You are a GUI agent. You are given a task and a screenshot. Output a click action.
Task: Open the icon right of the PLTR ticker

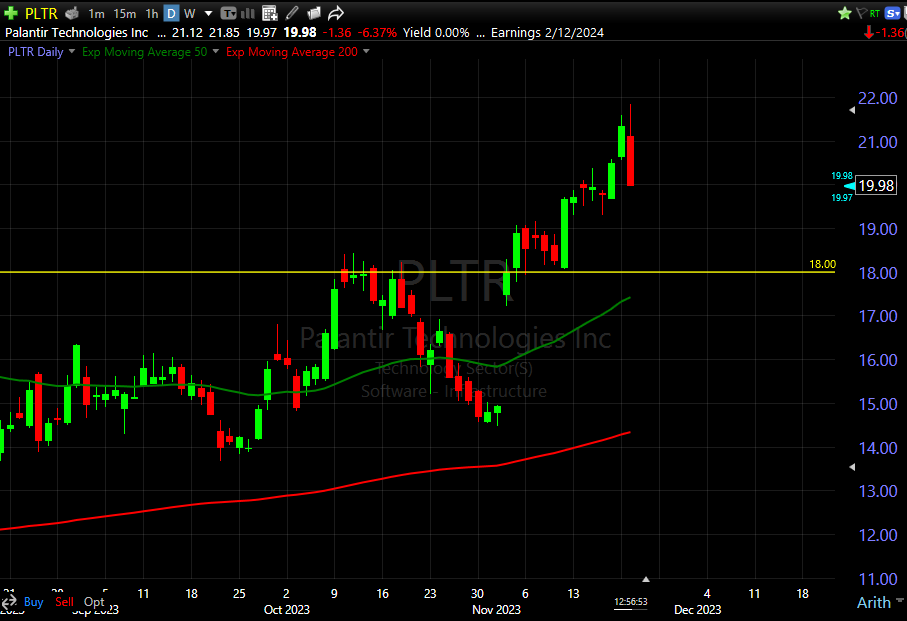72,13
